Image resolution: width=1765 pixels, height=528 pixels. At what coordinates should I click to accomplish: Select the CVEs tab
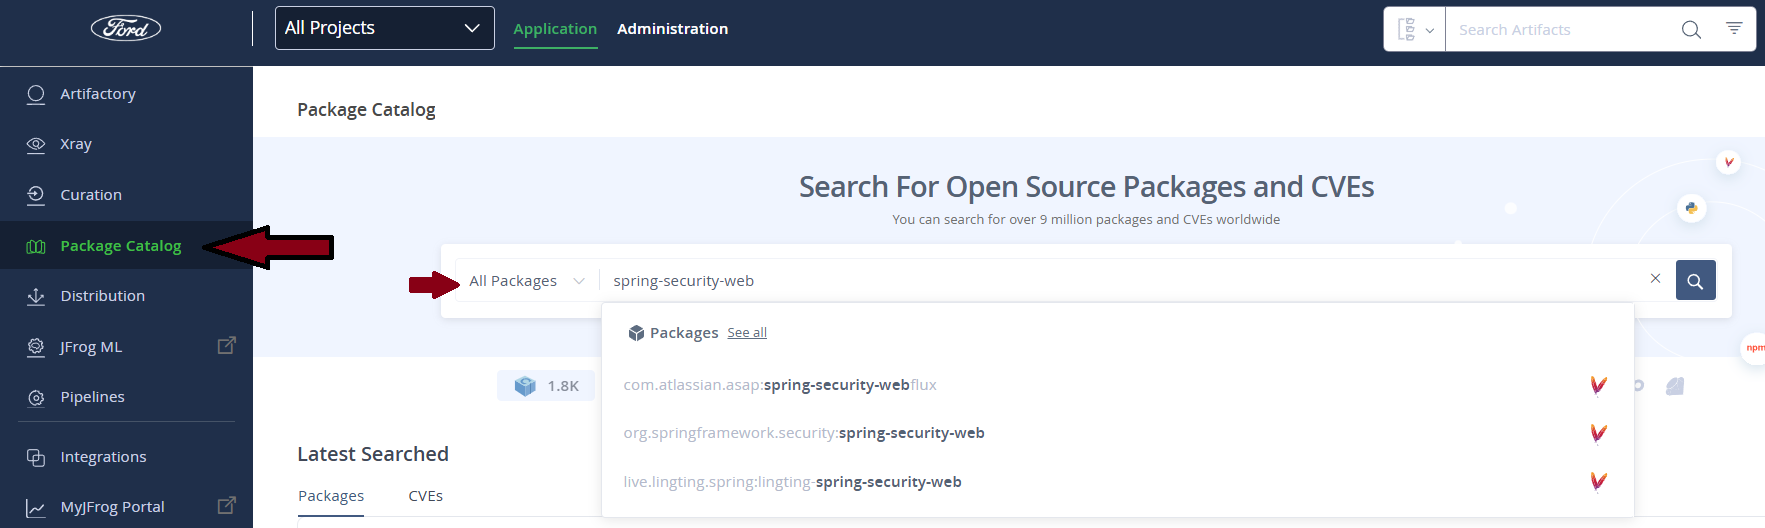(425, 496)
